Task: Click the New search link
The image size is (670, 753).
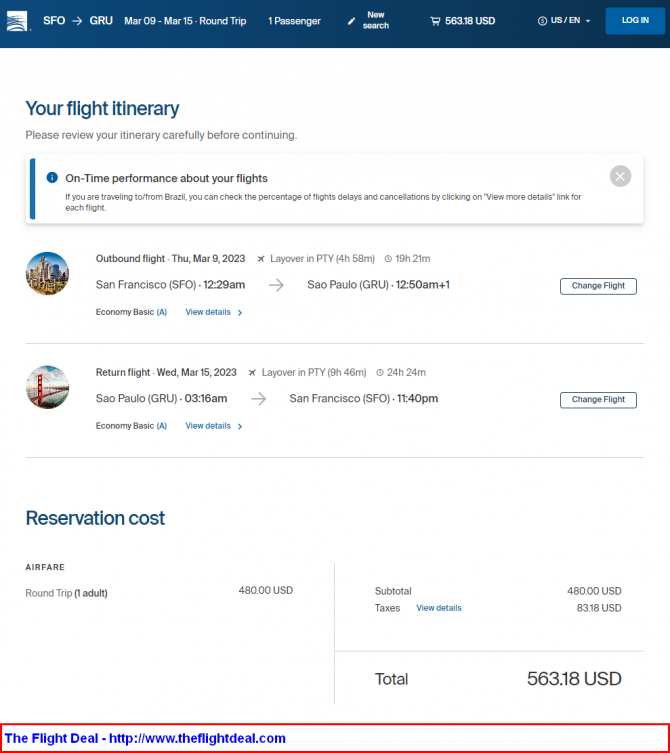Action: coord(376,20)
